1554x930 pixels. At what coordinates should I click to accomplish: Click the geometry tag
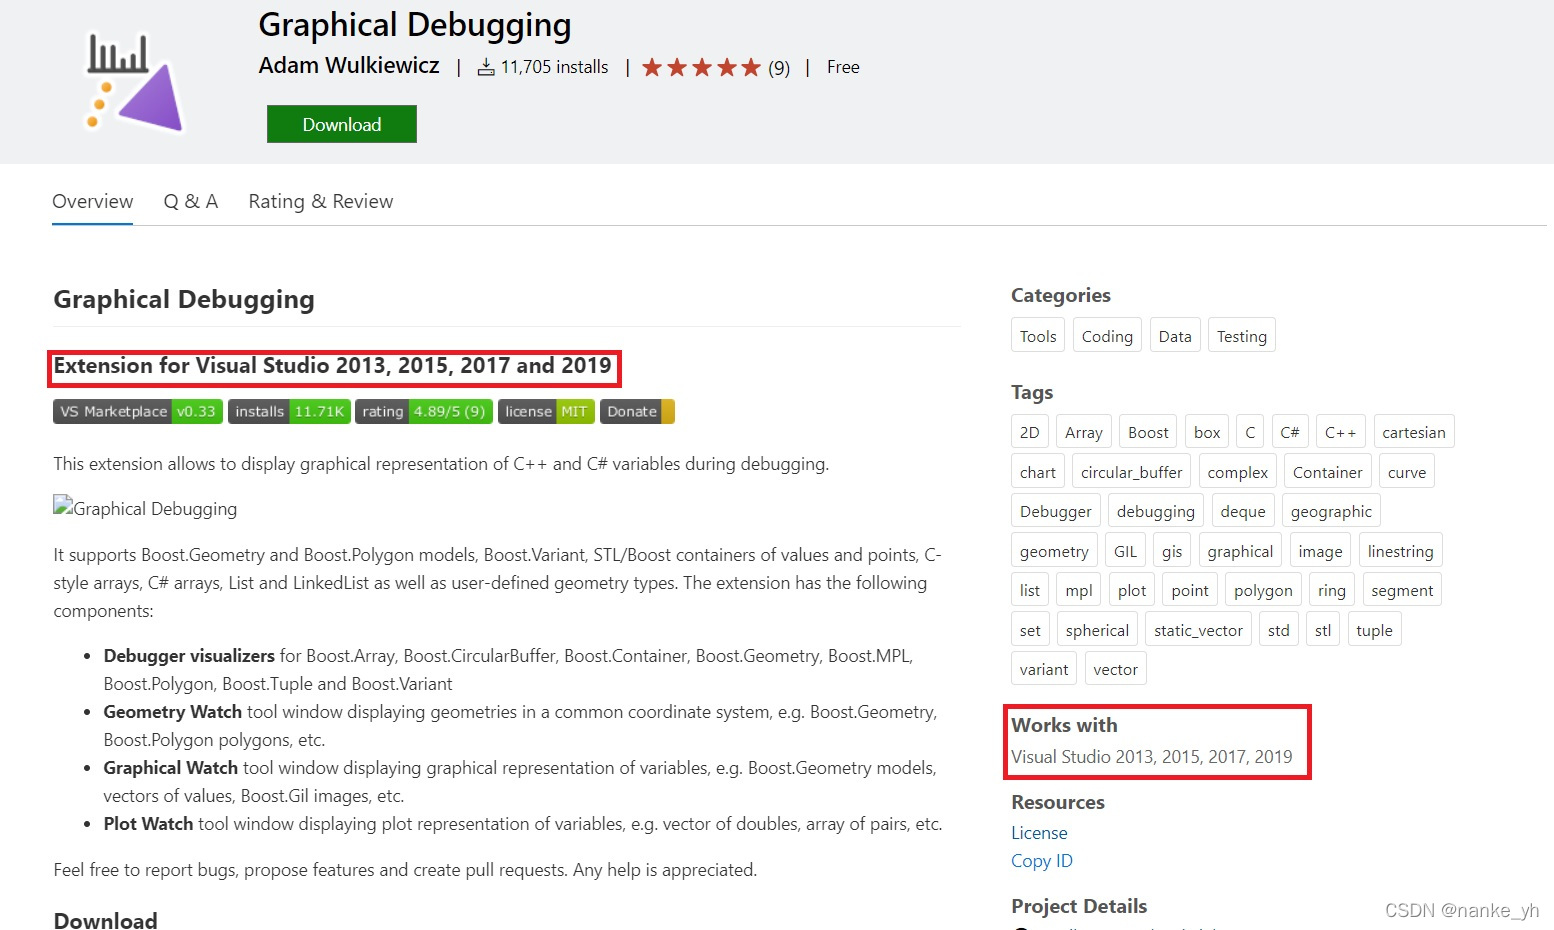click(1054, 551)
